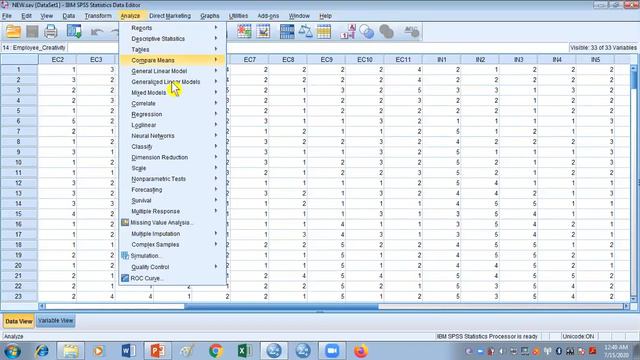The width and height of the screenshot is (640, 360).
Task: Open PowerPoint from the taskbar
Action: coord(158,351)
